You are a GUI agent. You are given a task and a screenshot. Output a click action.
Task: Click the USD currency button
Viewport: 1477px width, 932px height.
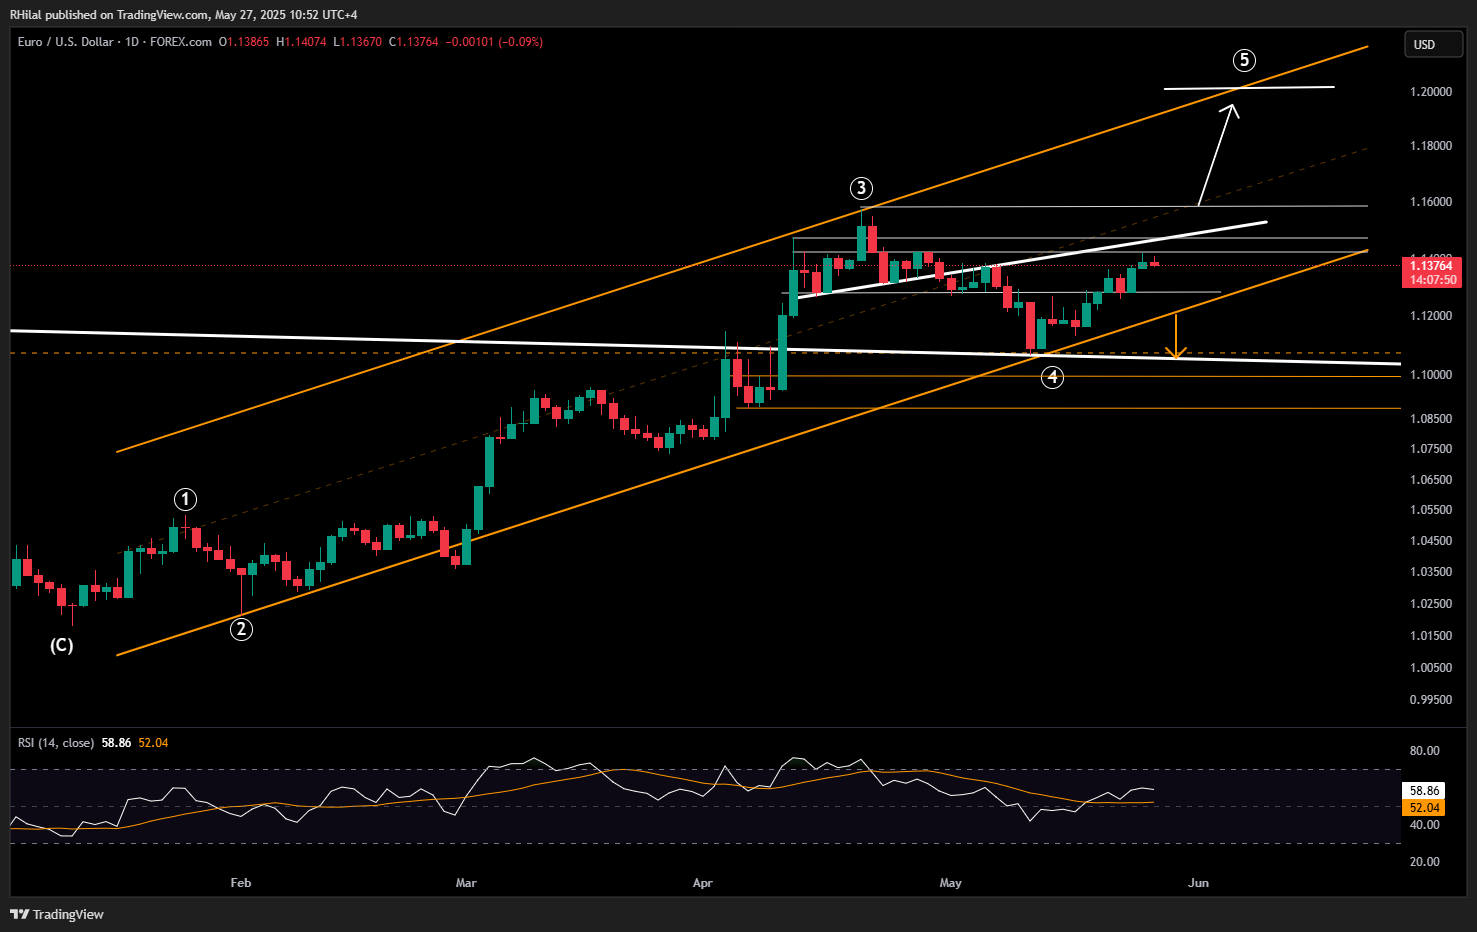pyautogui.click(x=1434, y=44)
